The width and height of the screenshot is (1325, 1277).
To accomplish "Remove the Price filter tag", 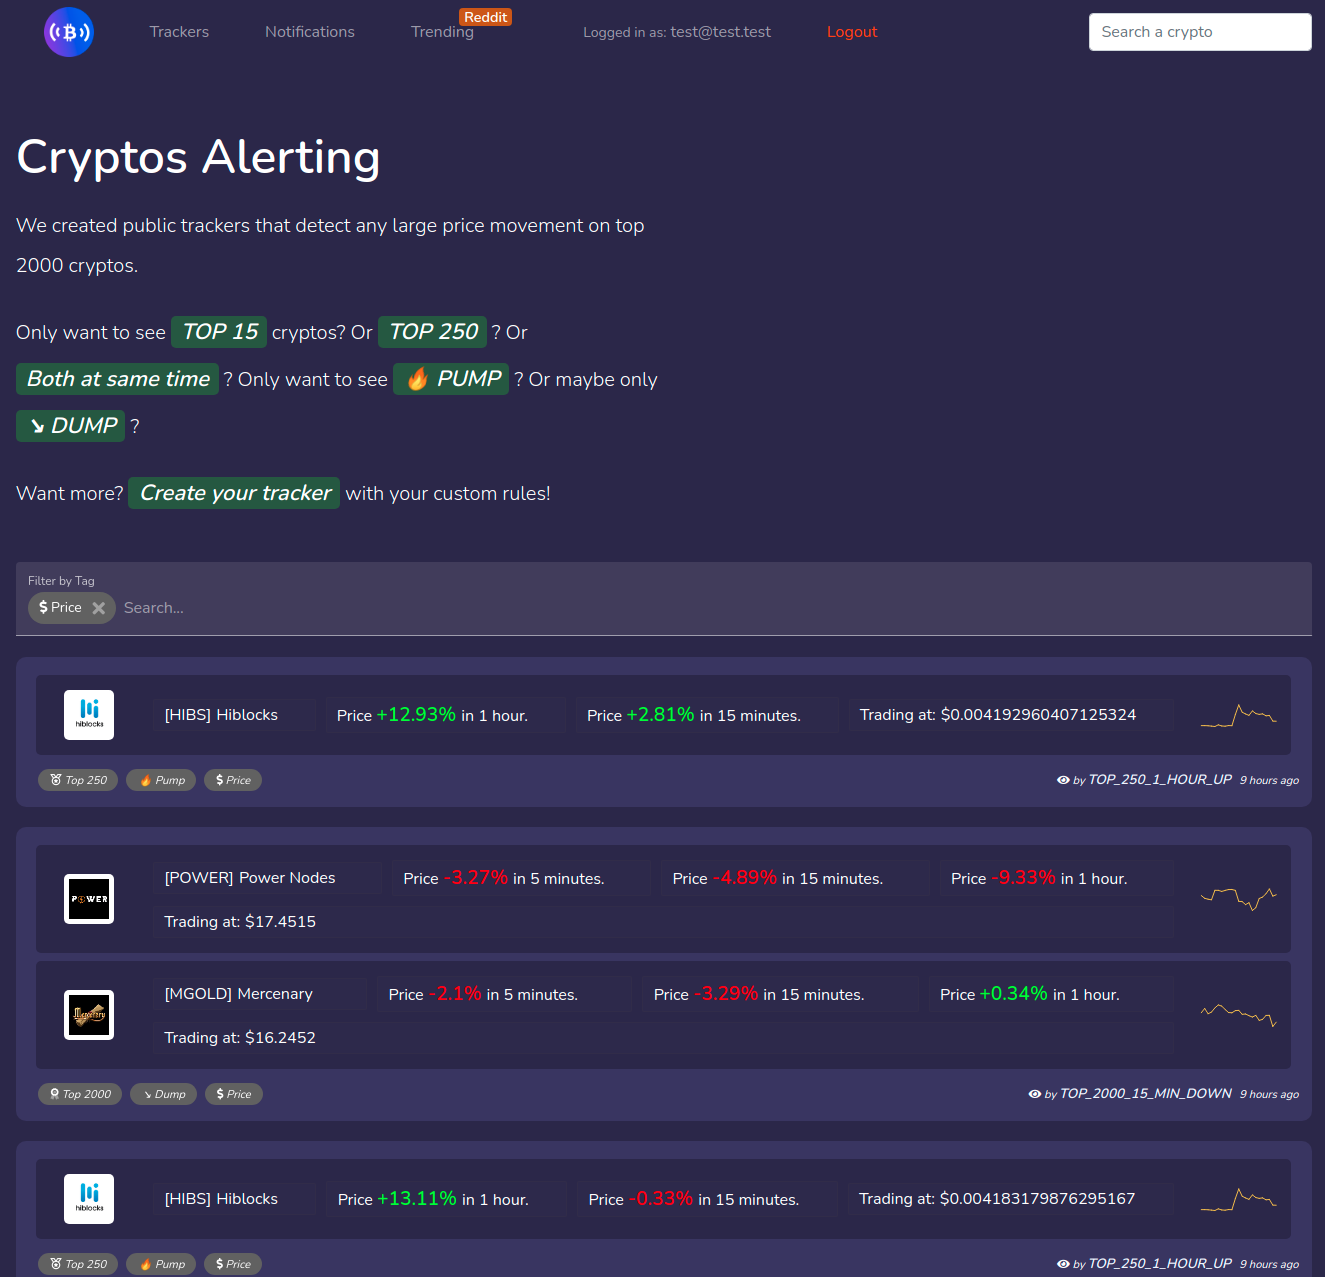I will pos(99,607).
